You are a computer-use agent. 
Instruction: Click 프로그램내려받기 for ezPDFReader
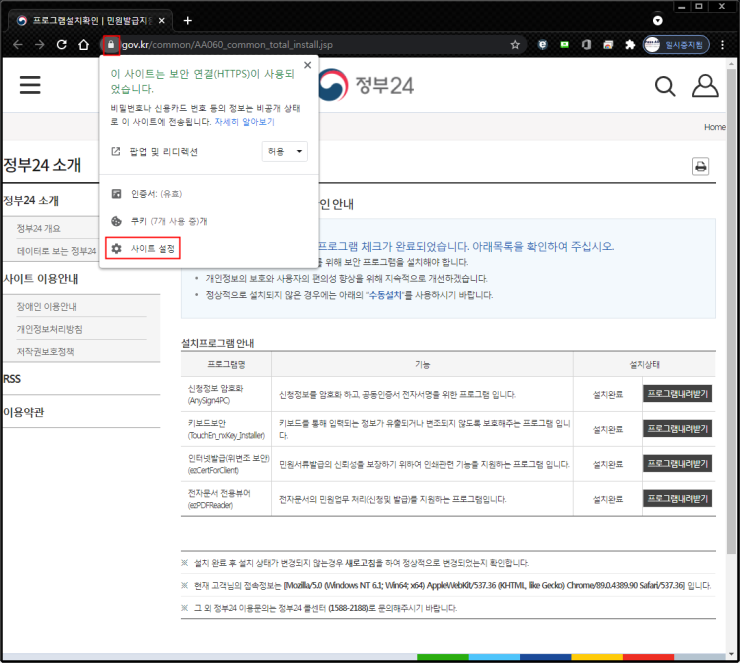pyautogui.click(x=677, y=498)
